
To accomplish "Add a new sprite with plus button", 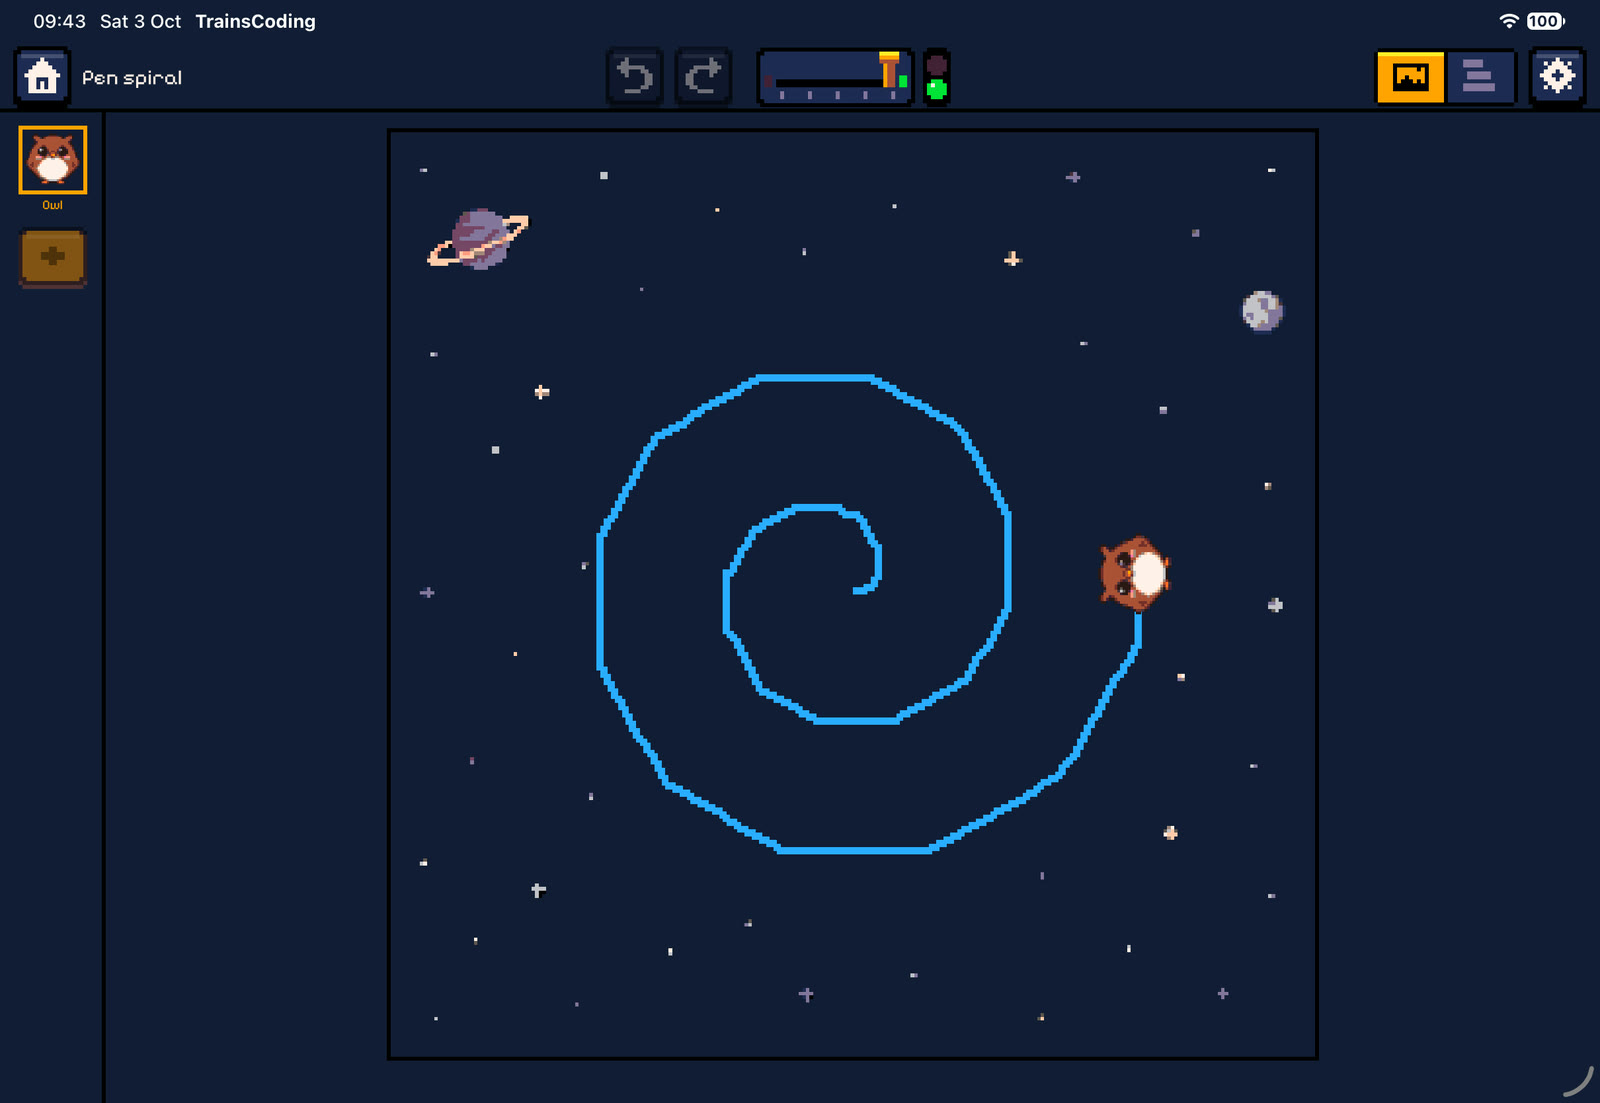I will point(53,258).
